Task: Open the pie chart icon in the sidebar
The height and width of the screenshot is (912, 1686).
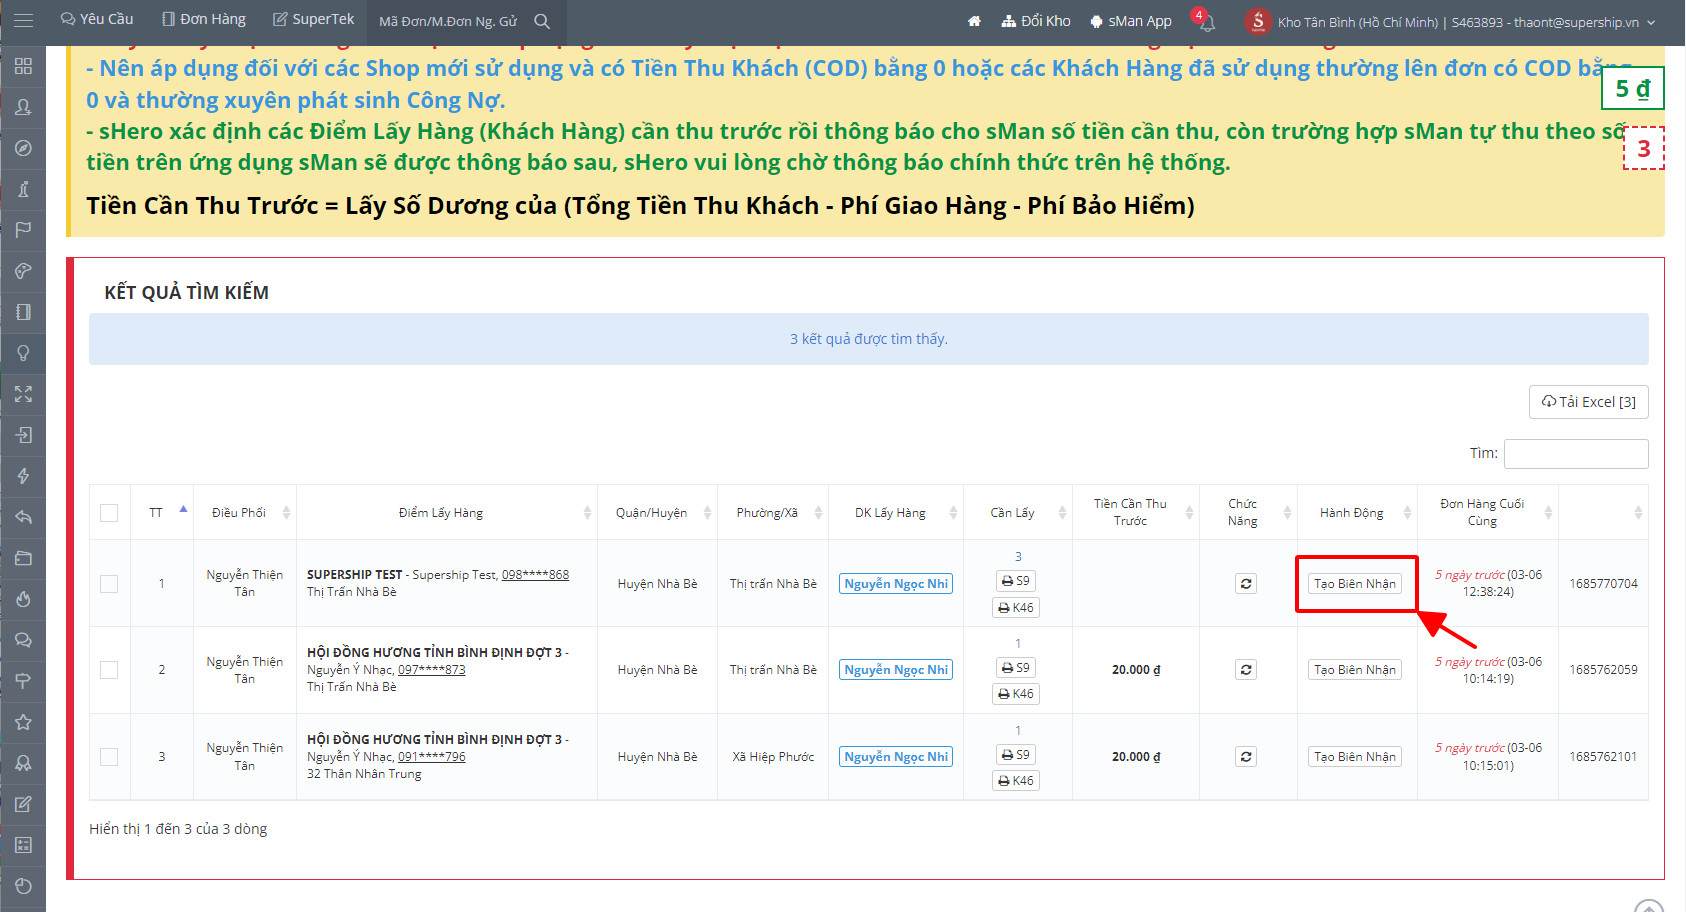Action: click(x=23, y=886)
